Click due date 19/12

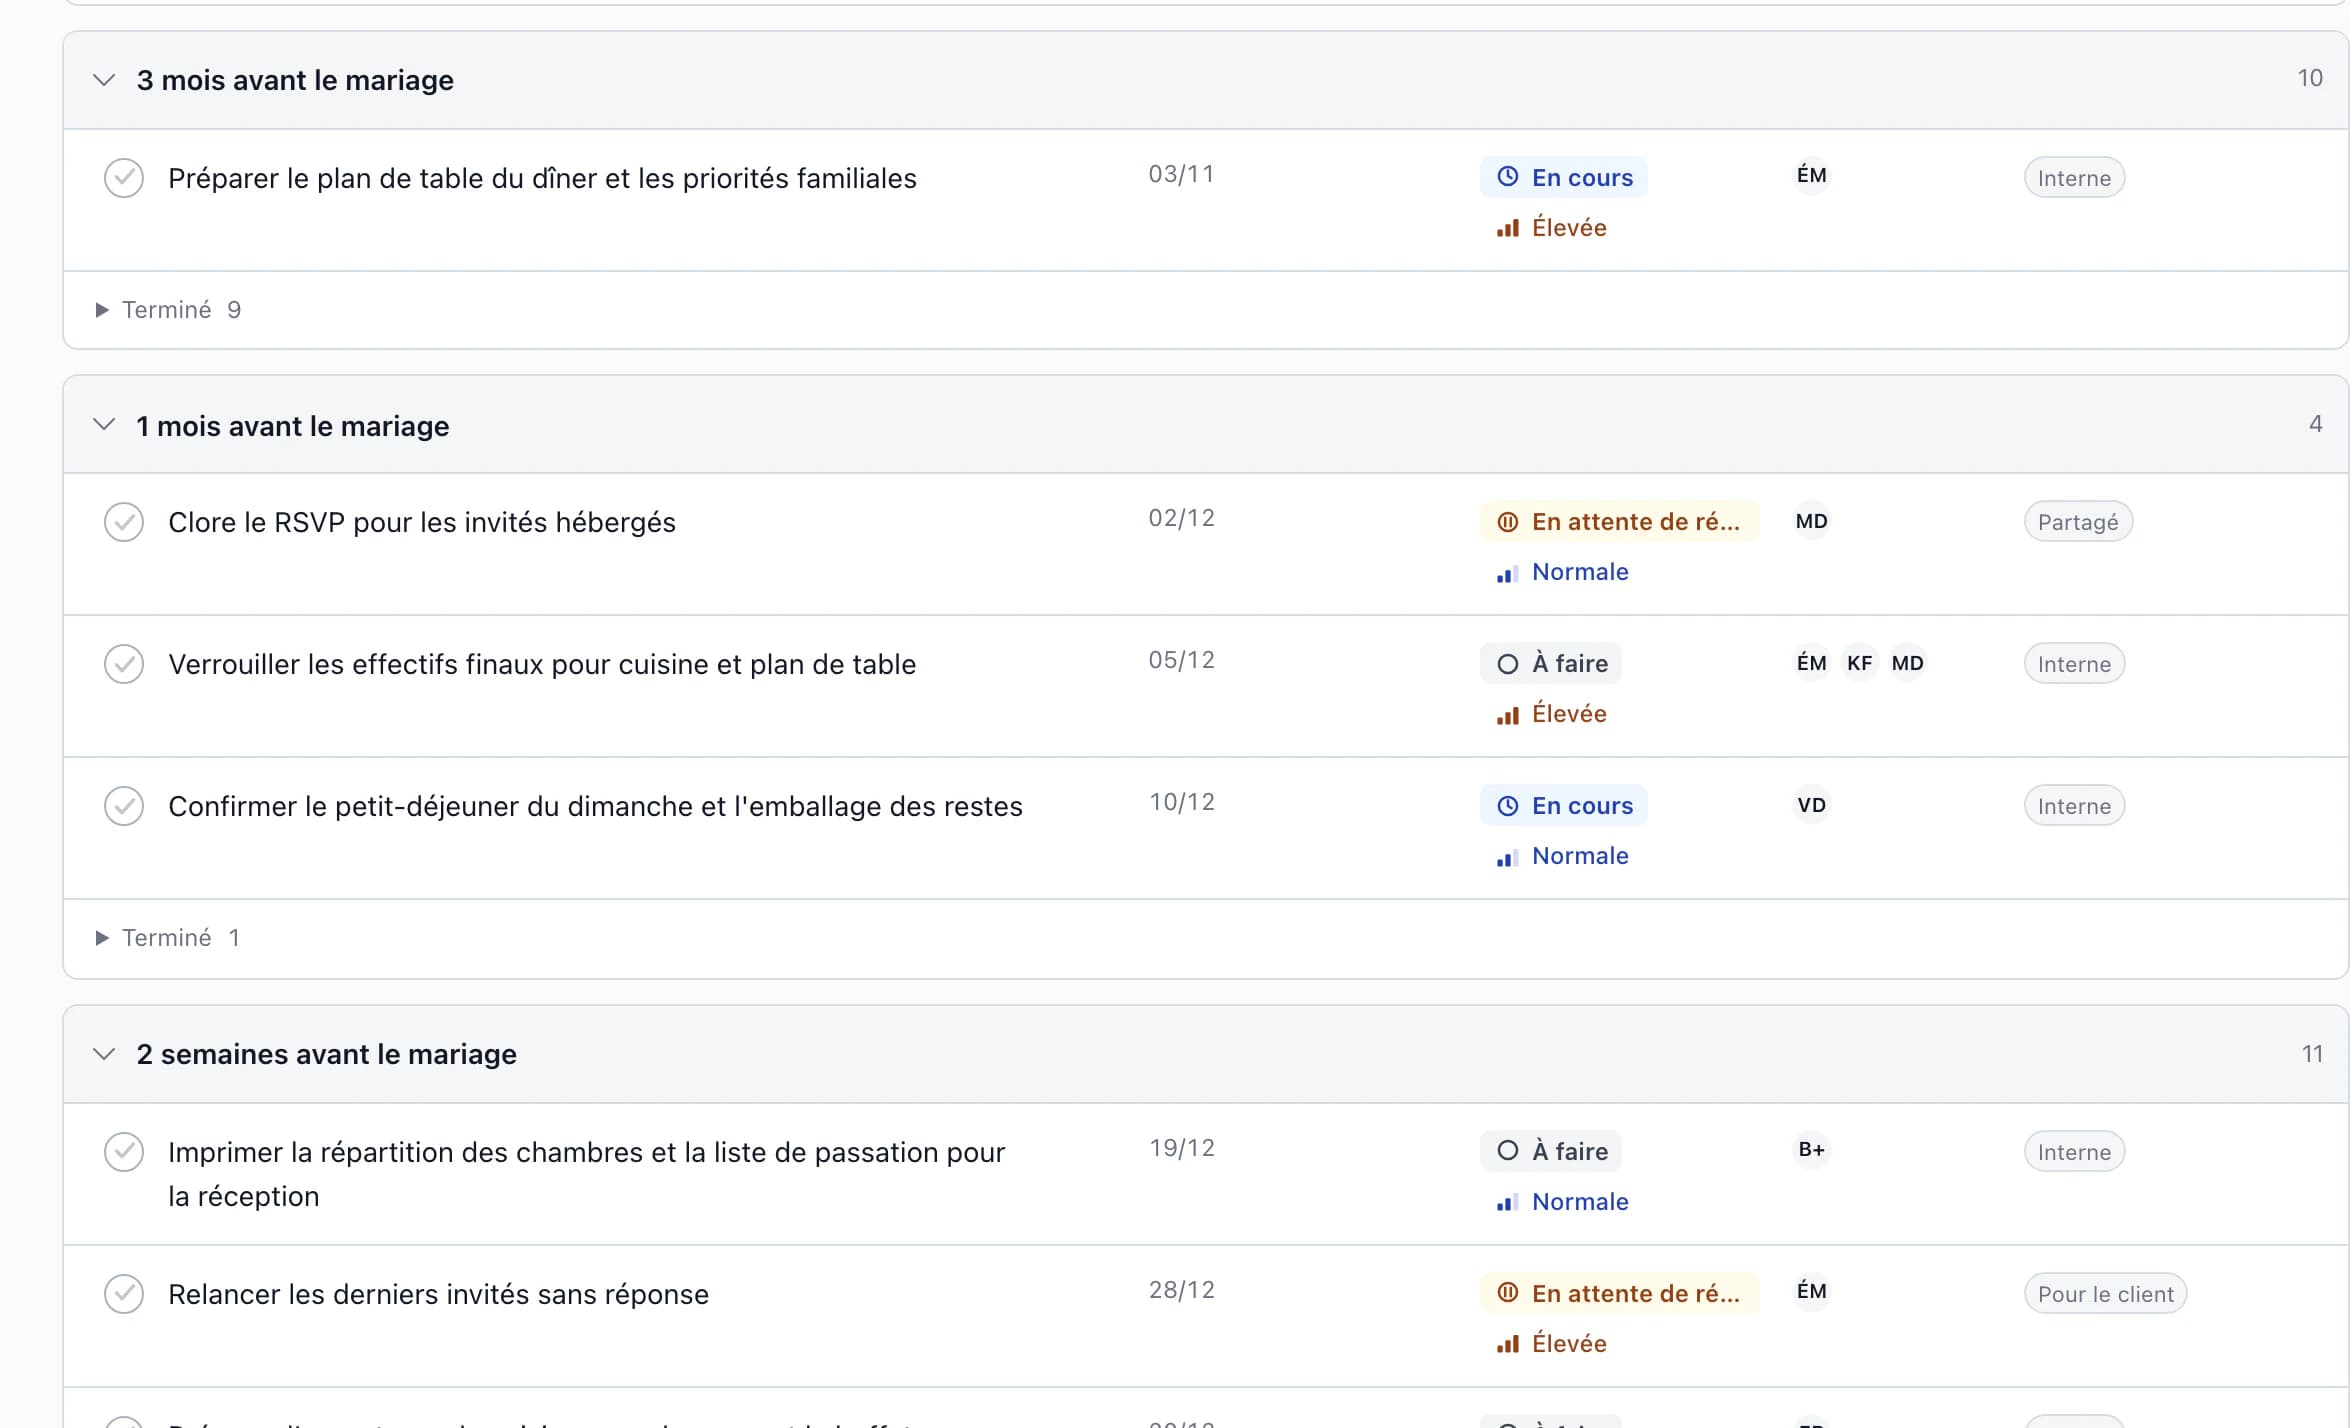(x=1181, y=1148)
